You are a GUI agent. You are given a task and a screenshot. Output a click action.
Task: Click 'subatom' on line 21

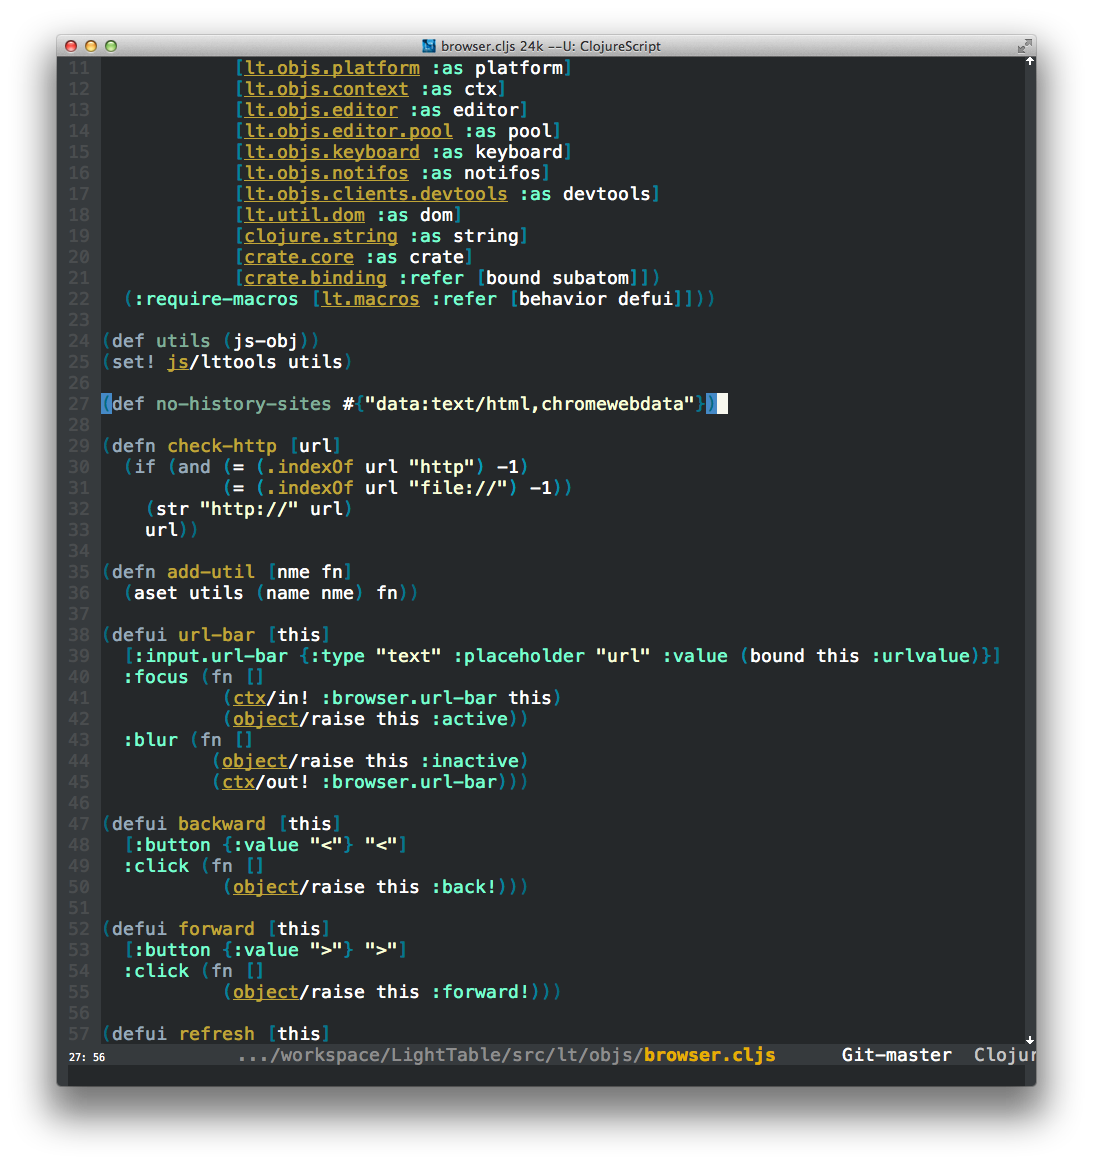click(590, 278)
